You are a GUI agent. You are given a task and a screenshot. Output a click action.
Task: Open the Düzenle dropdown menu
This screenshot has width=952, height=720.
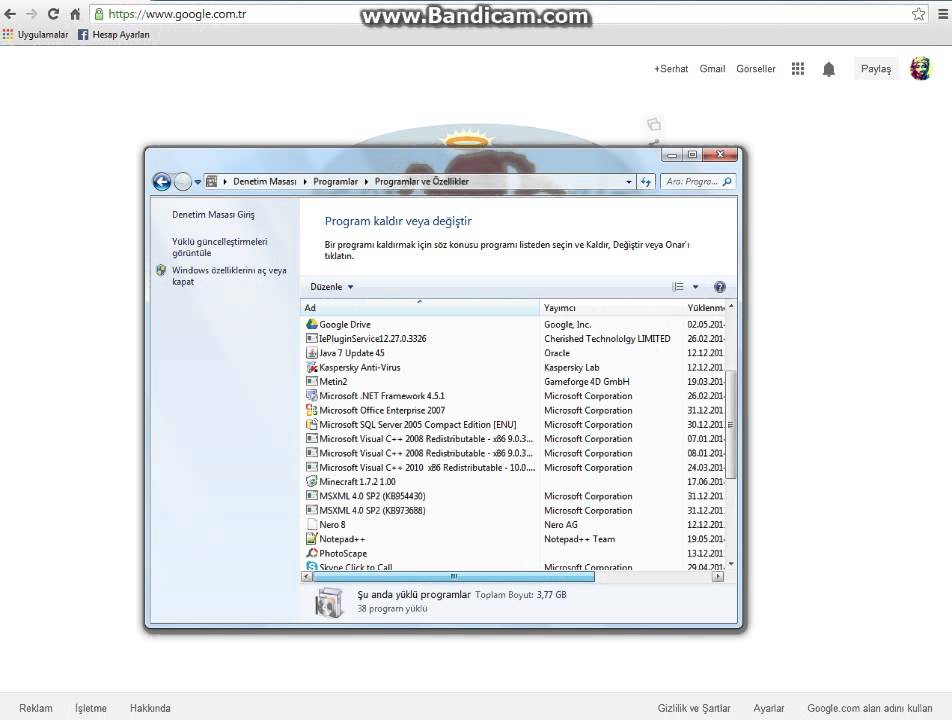pyautogui.click(x=332, y=287)
